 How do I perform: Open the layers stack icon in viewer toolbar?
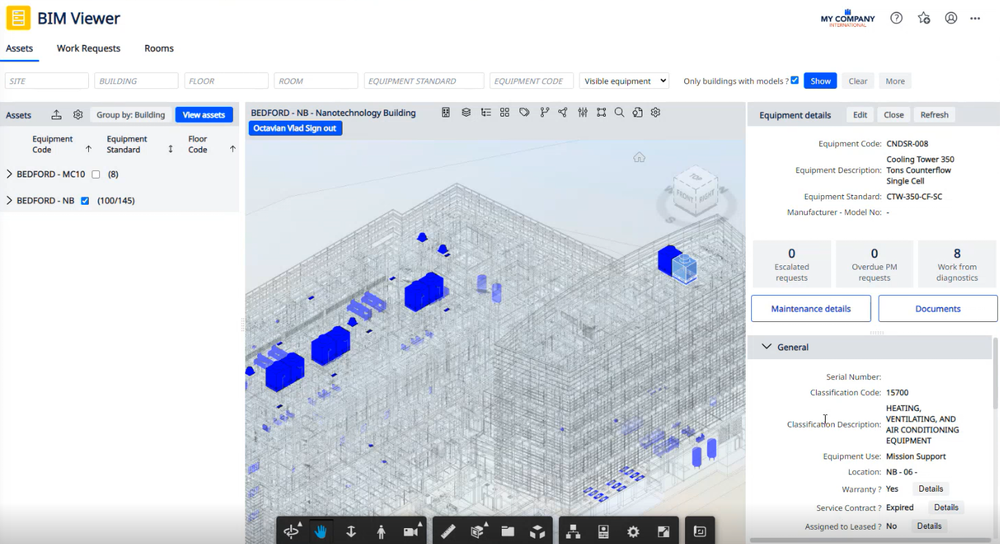coord(466,113)
